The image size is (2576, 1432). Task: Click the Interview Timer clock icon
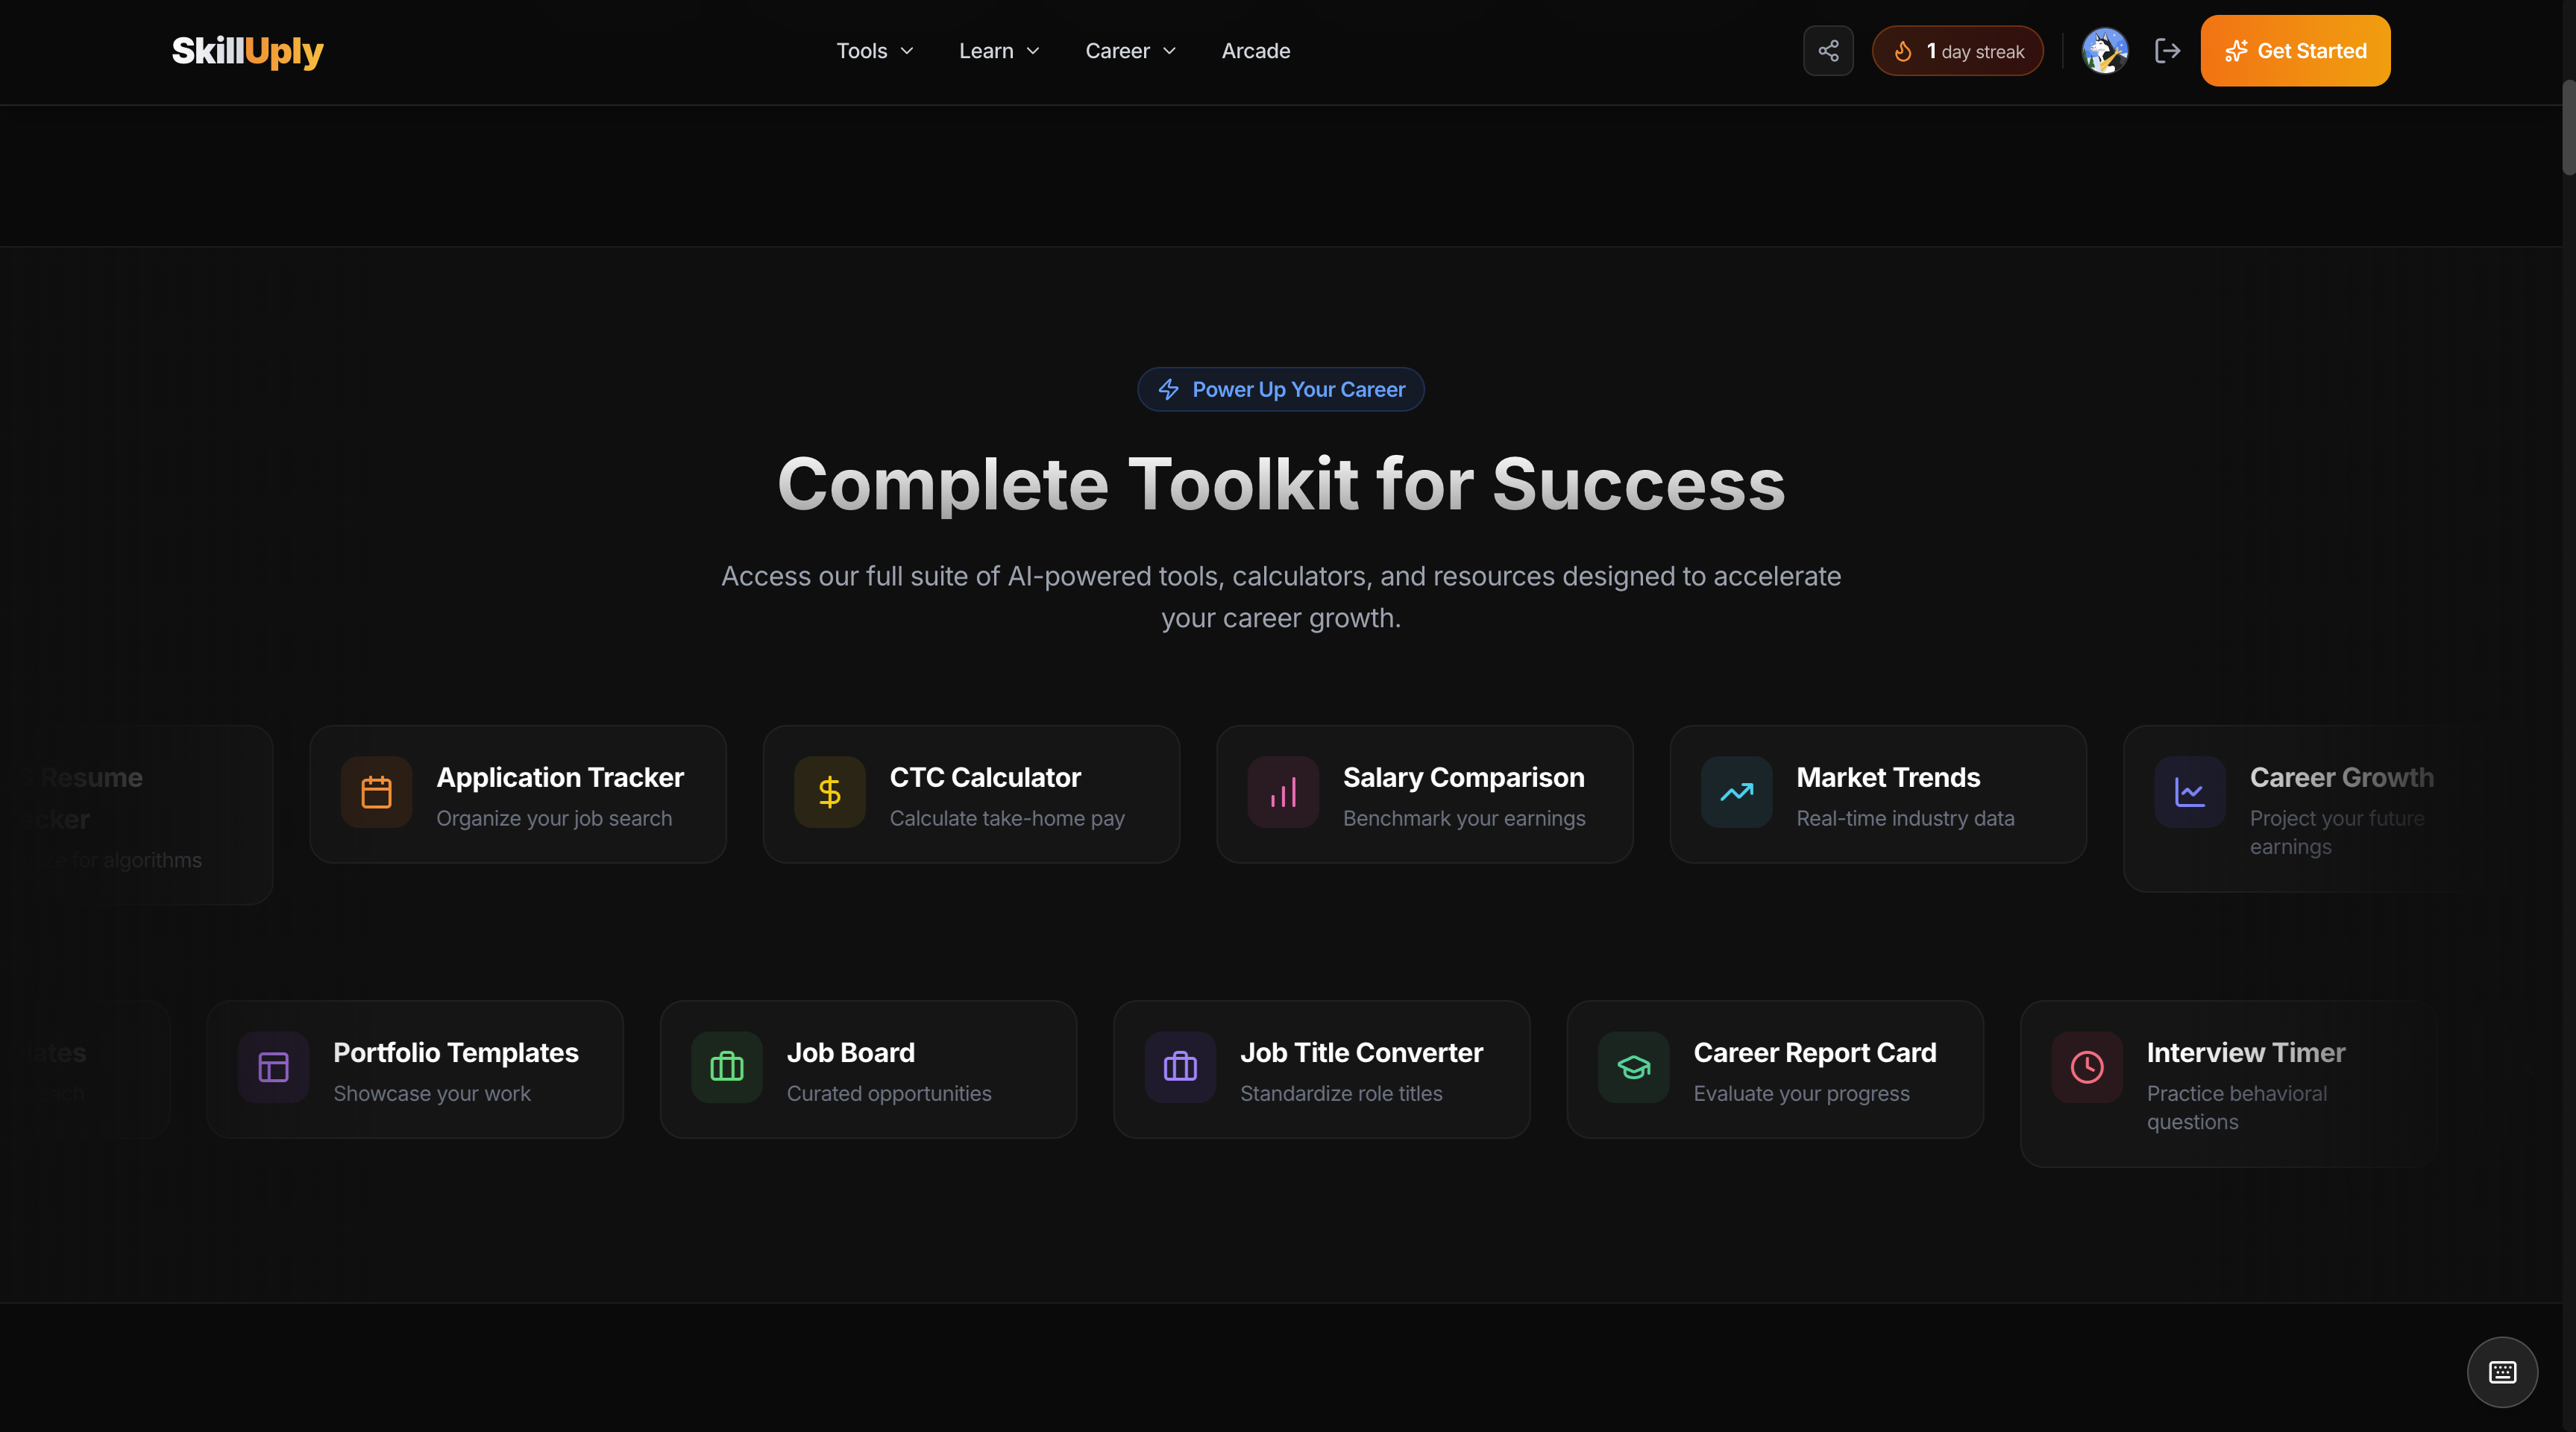coord(2087,1067)
